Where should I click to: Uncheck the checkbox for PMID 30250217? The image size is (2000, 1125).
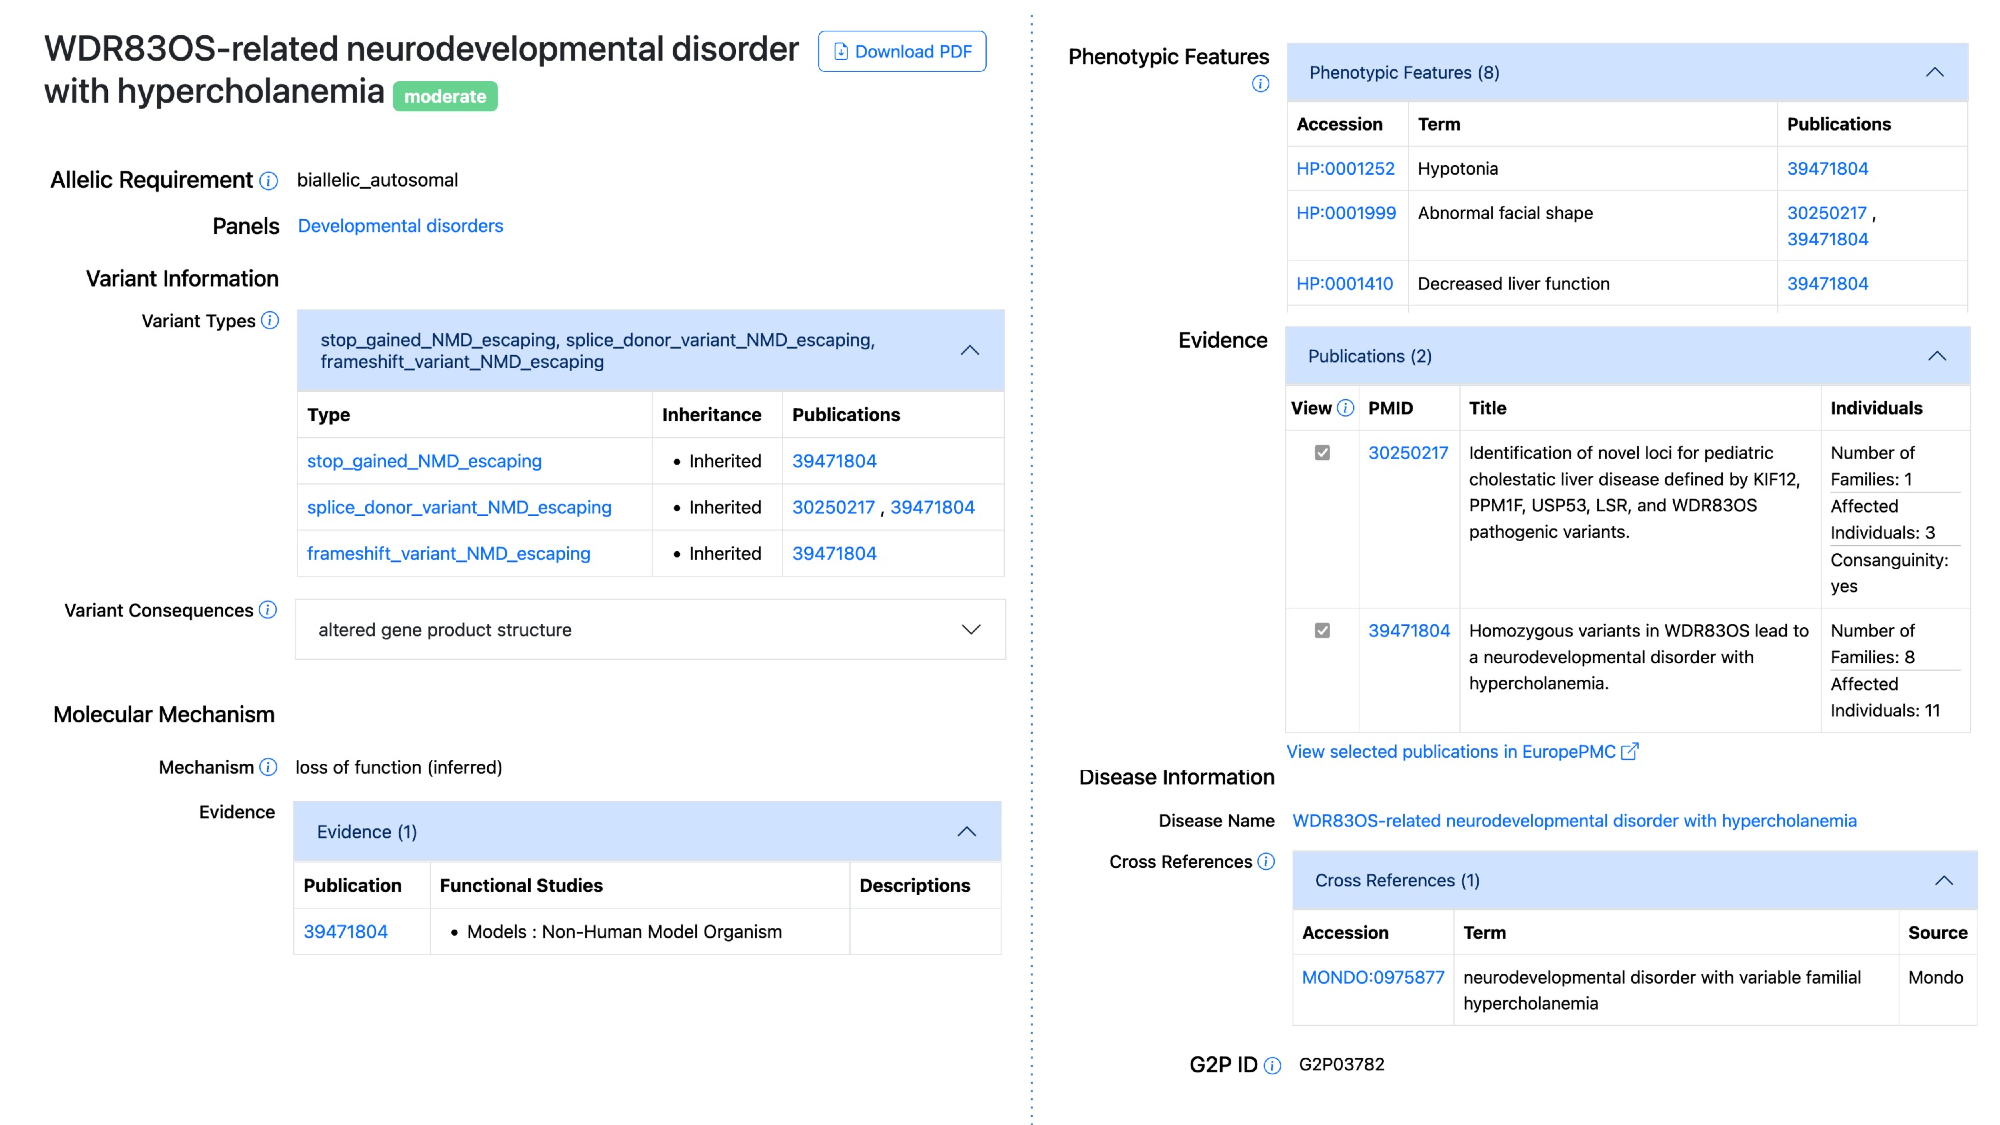click(x=1322, y=453)
